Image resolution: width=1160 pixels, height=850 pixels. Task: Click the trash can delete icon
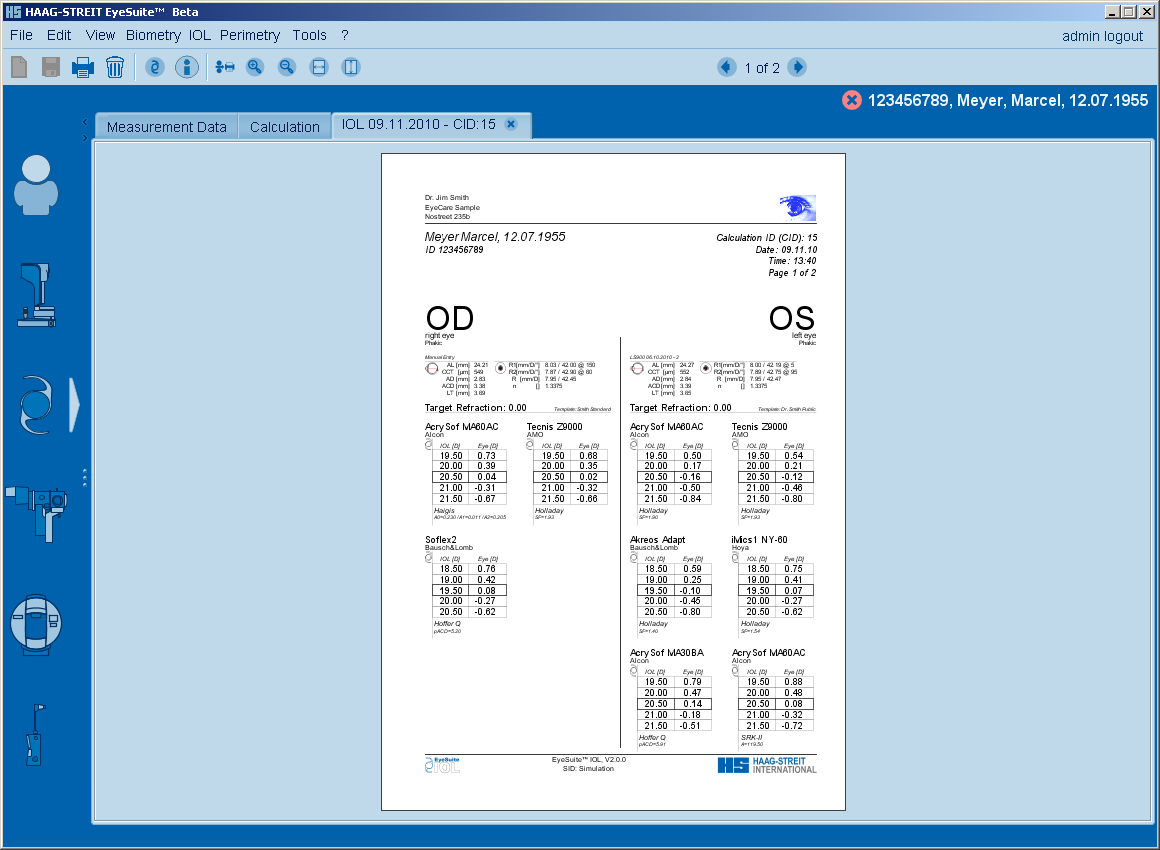pyautogui.click(x=115, y=67)
